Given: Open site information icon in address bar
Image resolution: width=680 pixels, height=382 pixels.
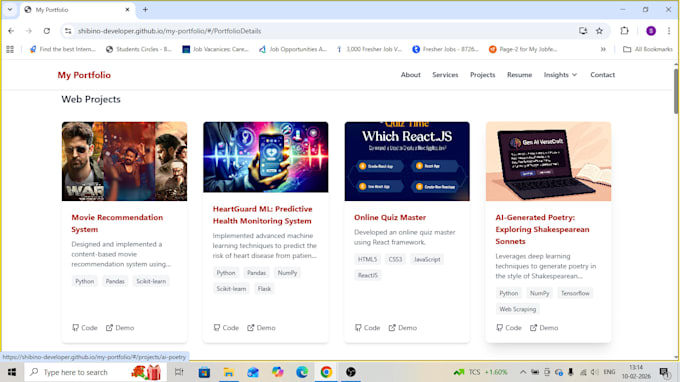Looking at the screenshot, I should coord(68,31).
